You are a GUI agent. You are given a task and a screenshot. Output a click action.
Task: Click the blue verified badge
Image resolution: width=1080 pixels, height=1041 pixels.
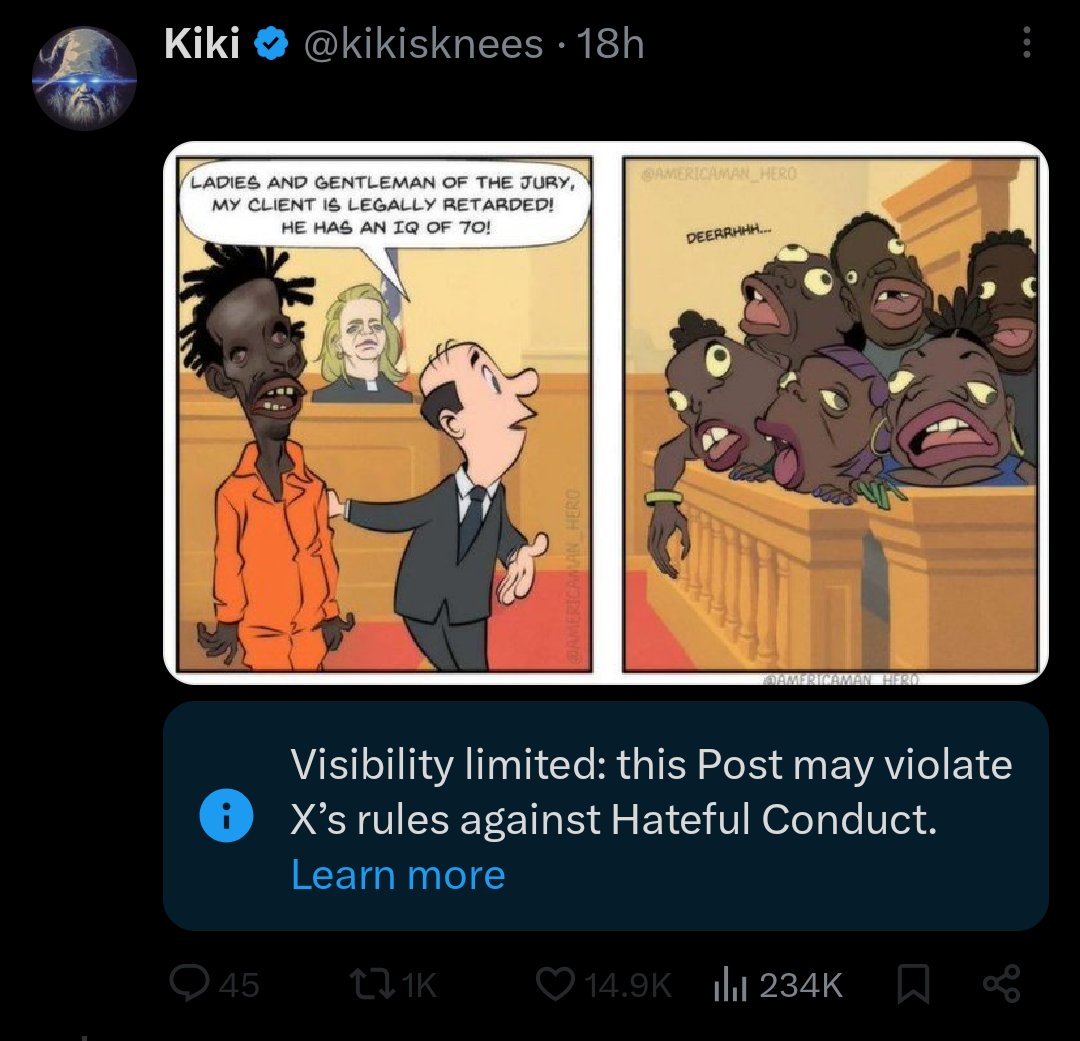pyautogui.click(x=271, y=44)
